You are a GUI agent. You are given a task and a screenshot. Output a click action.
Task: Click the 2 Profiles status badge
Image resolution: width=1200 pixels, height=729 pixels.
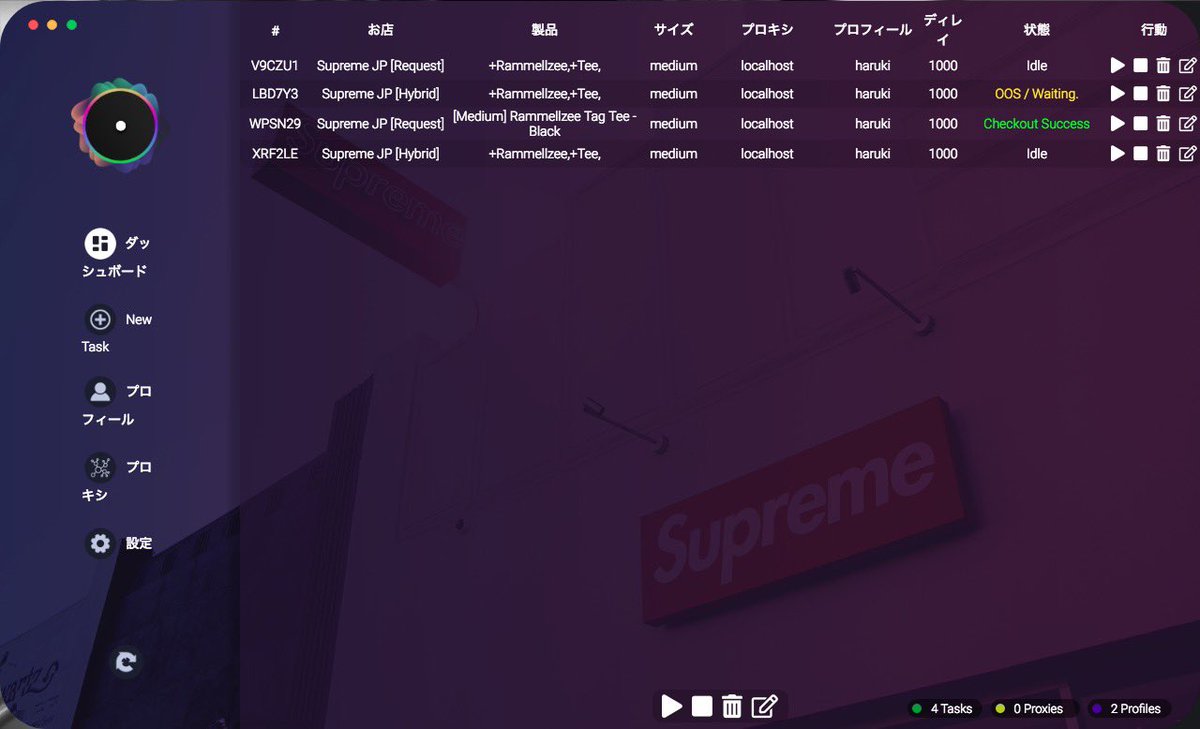coord(1128,708)
